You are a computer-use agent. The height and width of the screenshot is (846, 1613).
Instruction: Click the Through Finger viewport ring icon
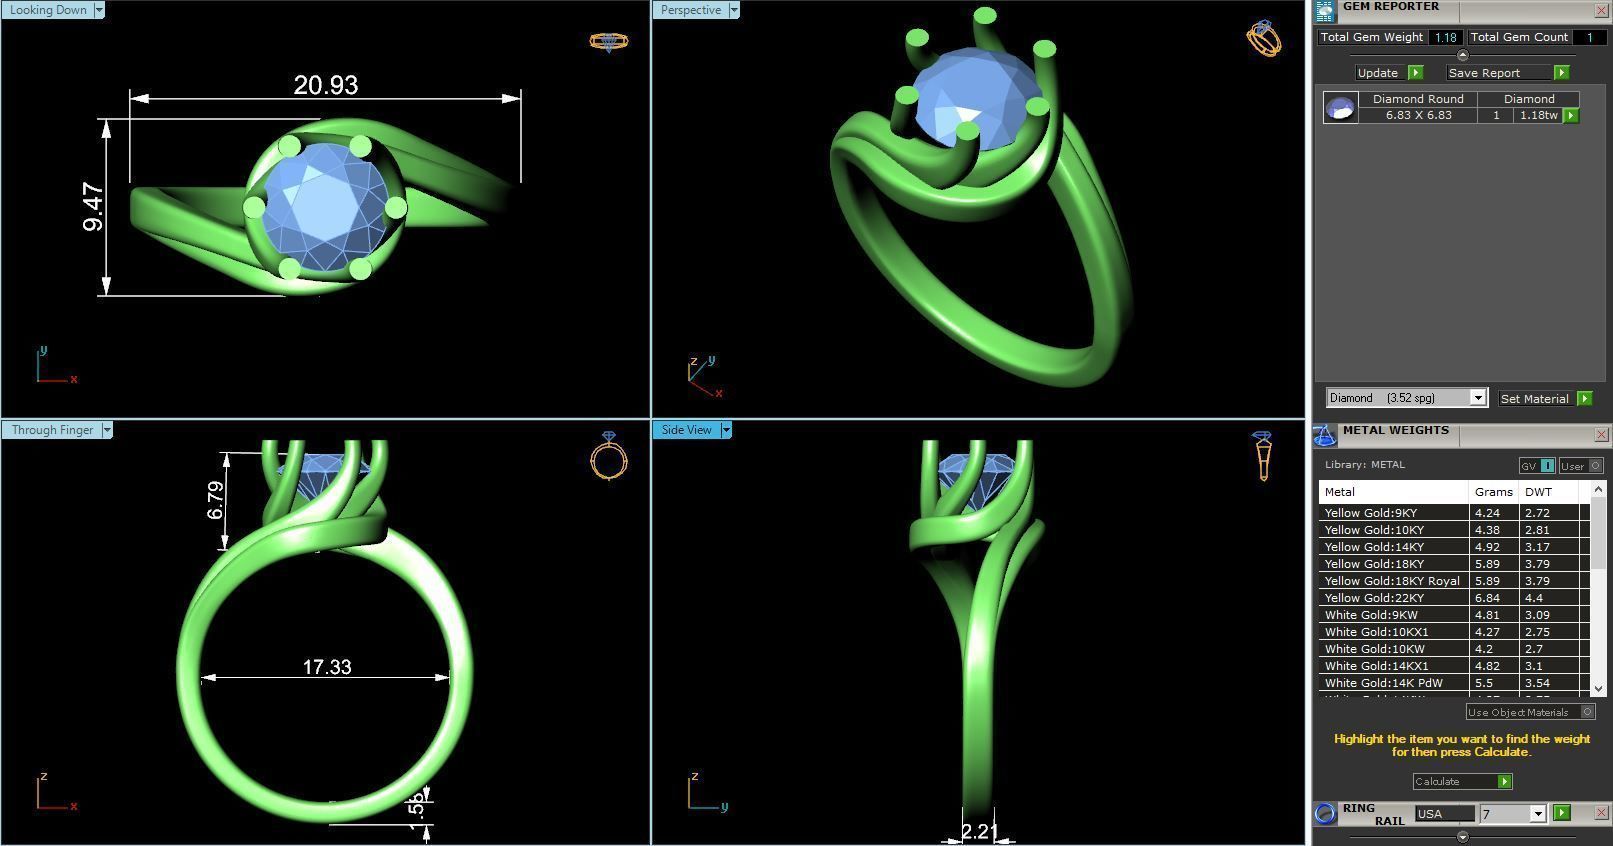pos(609,456)
